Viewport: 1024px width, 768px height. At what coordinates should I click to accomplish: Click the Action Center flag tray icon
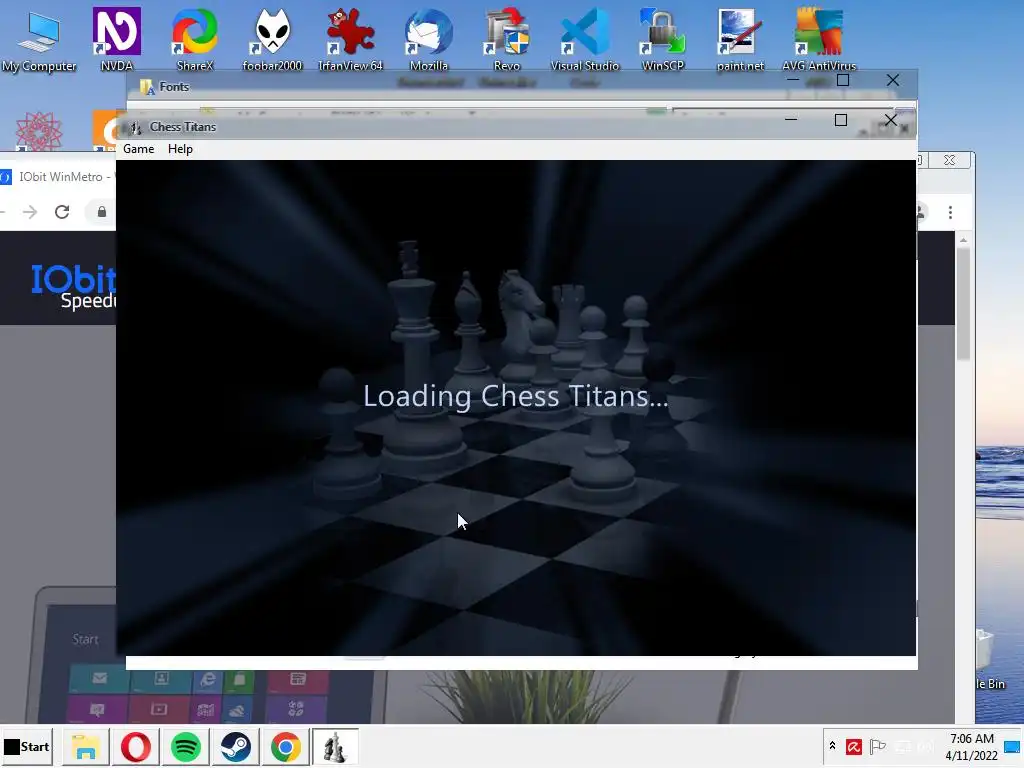click(878, 746)
